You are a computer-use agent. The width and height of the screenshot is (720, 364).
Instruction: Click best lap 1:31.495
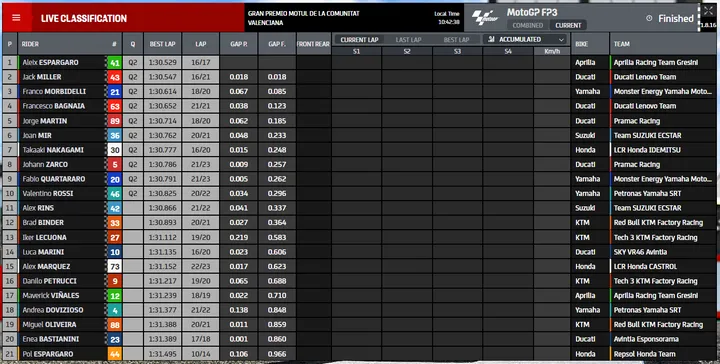[163, 354]
